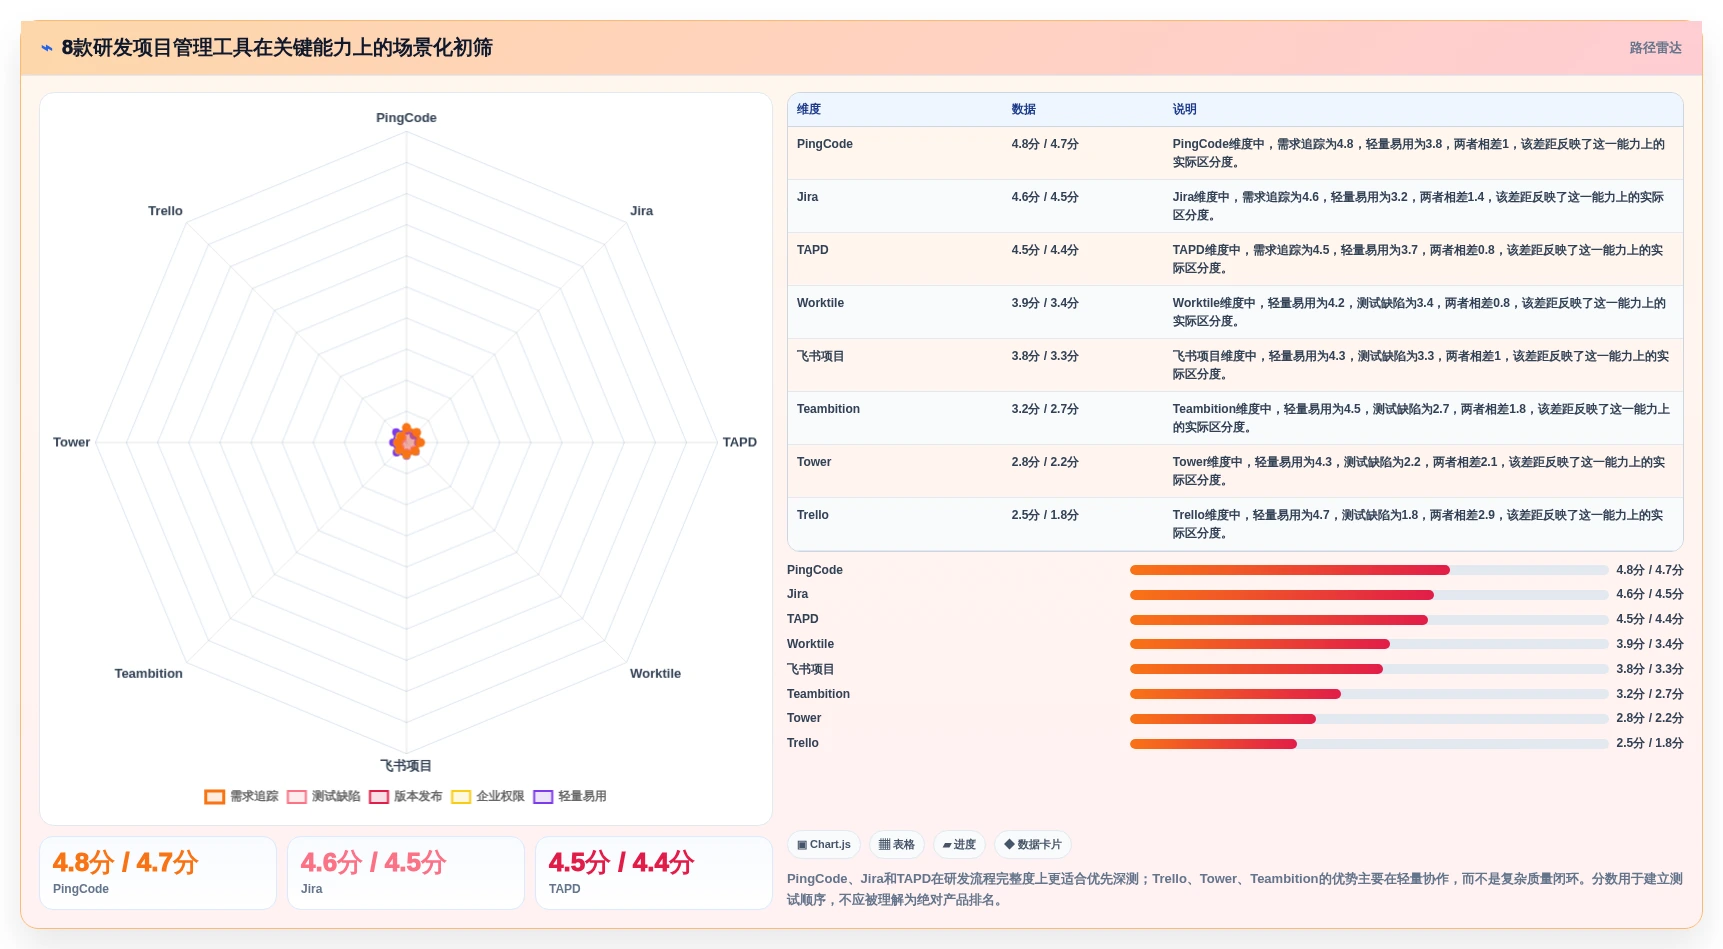Image resolution: width=1723 pixels, height=949 pixels.
Task: Select the Chart.js chip
Action: (x=824, y=845)
